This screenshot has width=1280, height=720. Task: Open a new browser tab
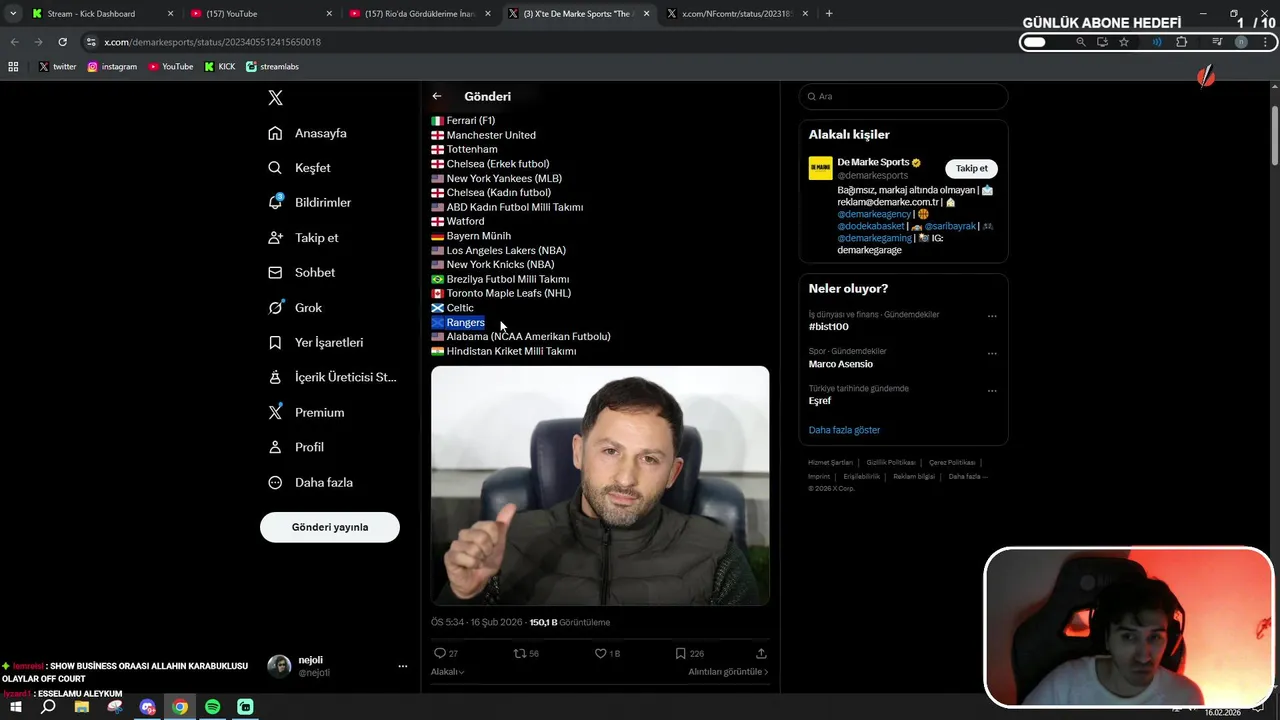click(x=829, y=14)
